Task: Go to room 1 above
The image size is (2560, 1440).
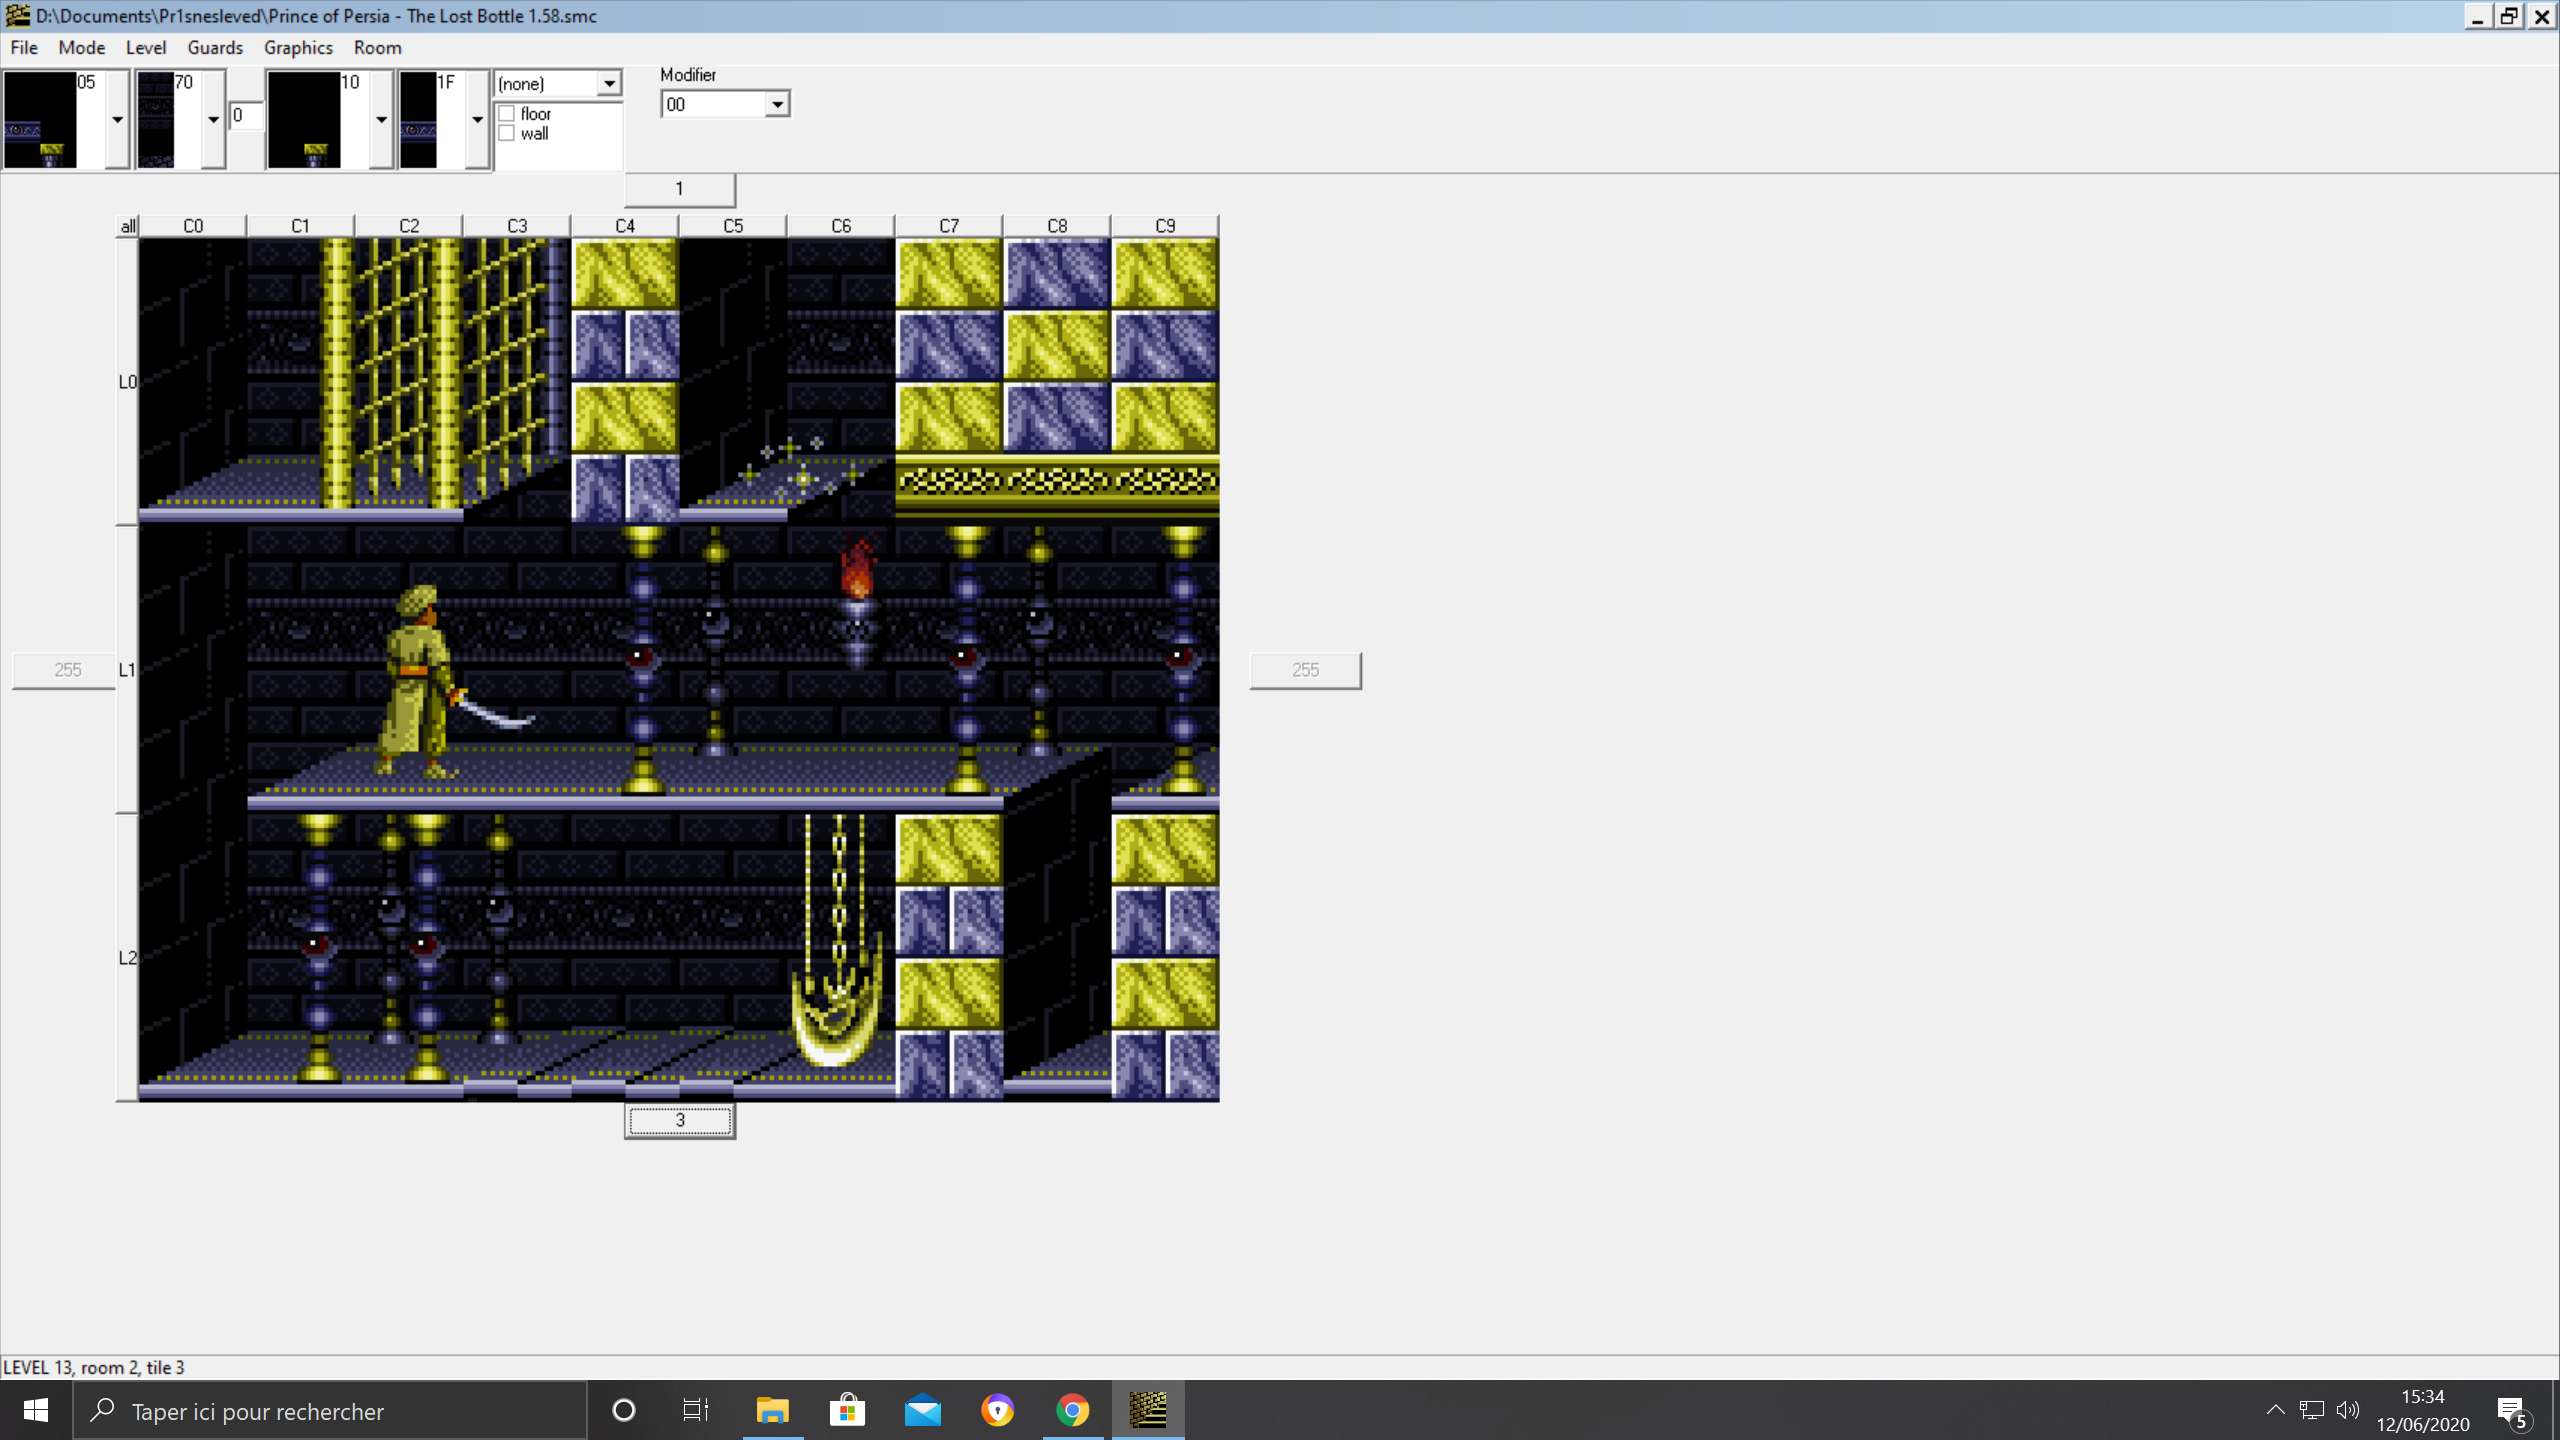Action: pyautogui.click(x=680, y=189)
